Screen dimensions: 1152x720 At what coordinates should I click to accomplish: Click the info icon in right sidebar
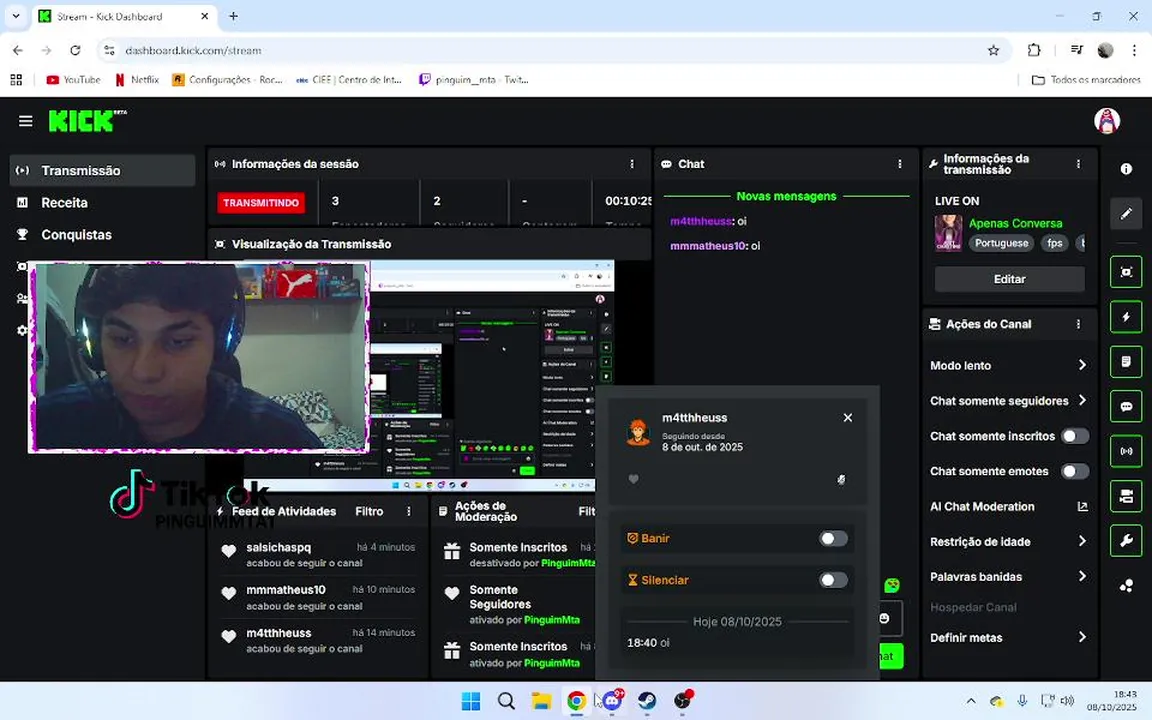tap(1126, 169)
